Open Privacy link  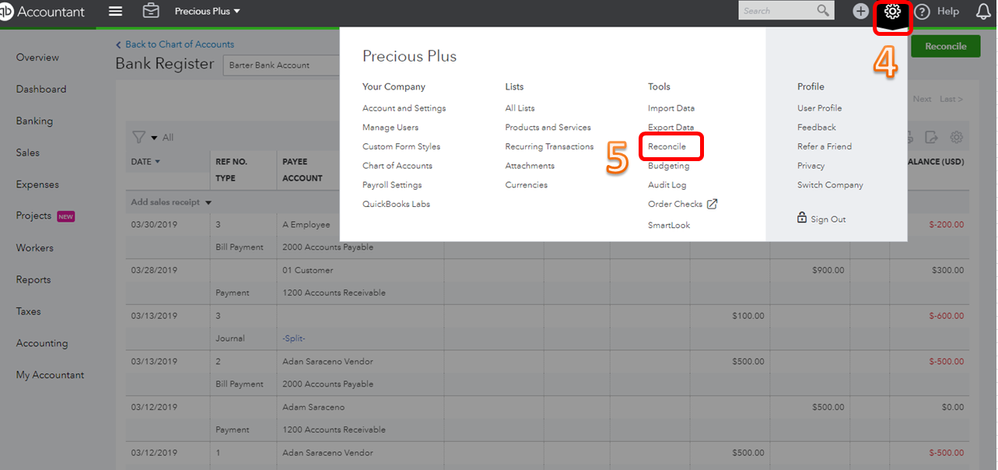tap(811, 166)
